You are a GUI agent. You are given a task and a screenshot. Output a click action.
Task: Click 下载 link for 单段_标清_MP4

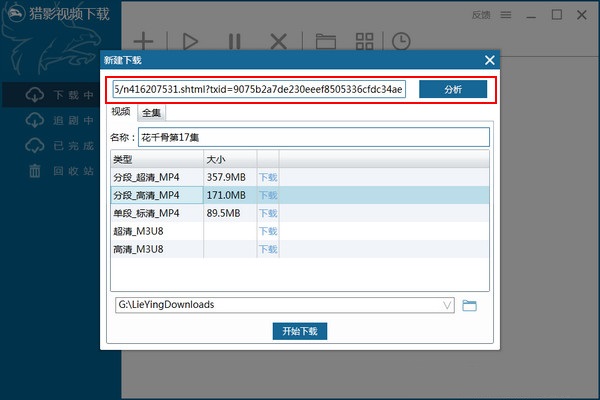(268, 213)
